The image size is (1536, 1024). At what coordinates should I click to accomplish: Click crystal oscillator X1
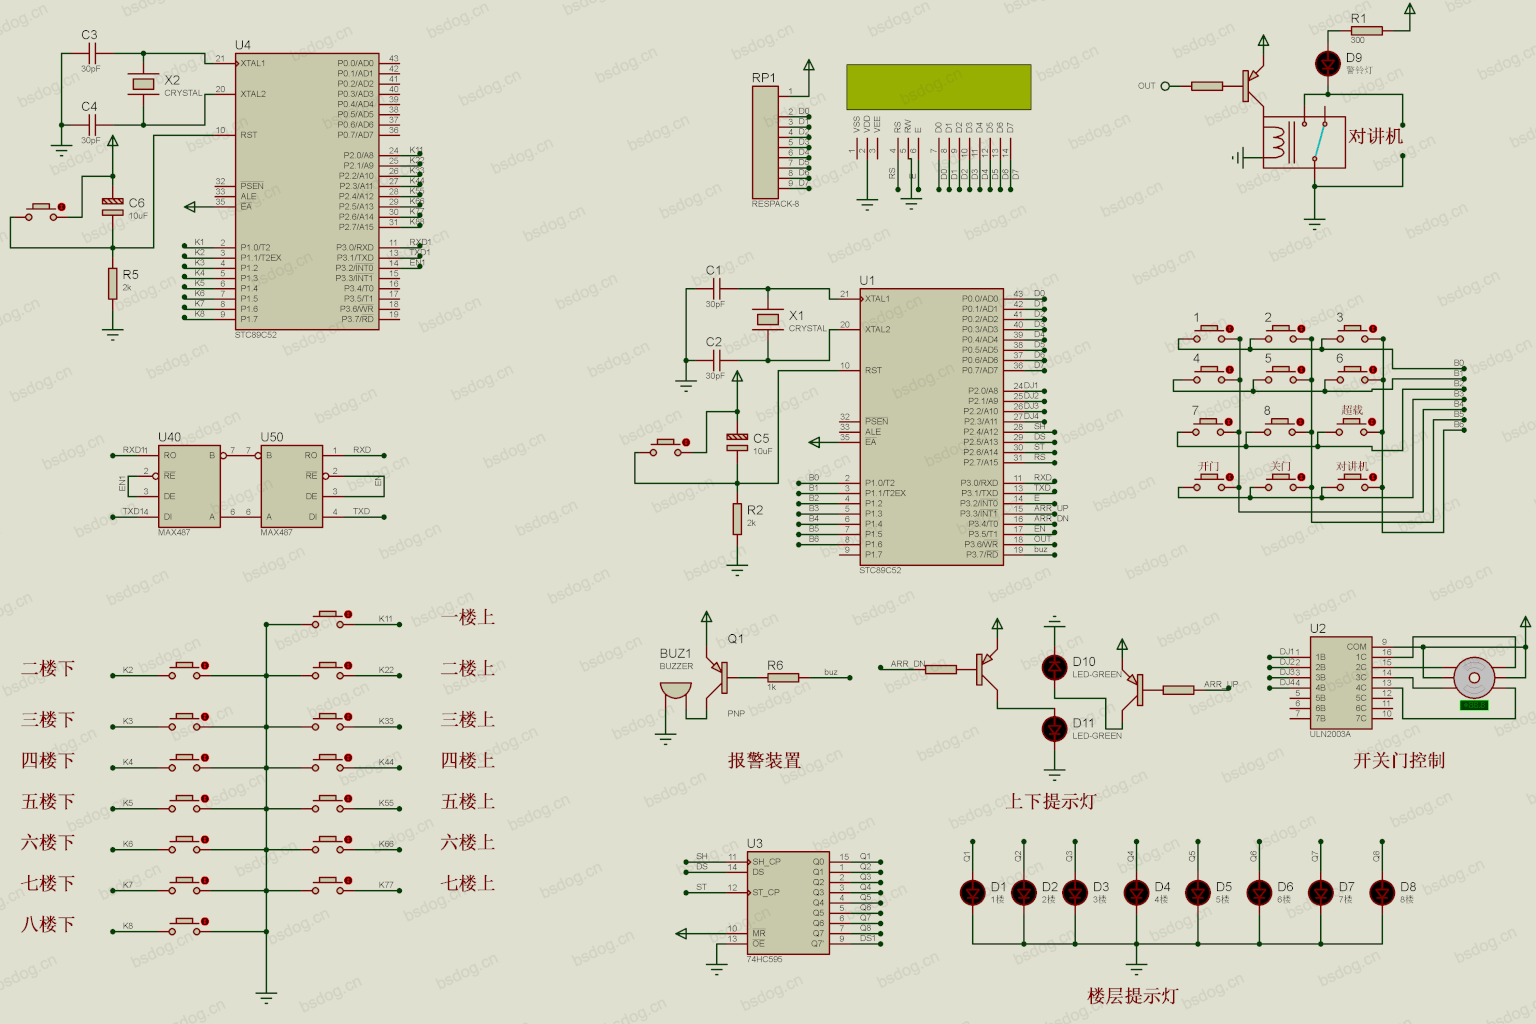767,319
